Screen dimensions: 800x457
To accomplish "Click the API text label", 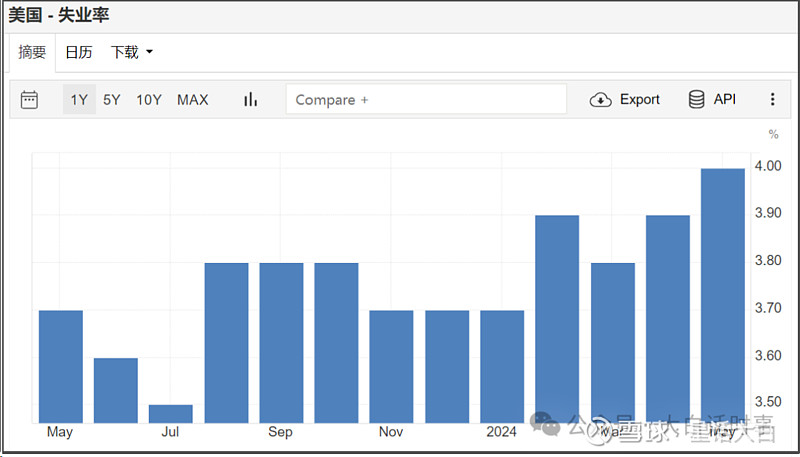I will point(725,99).
